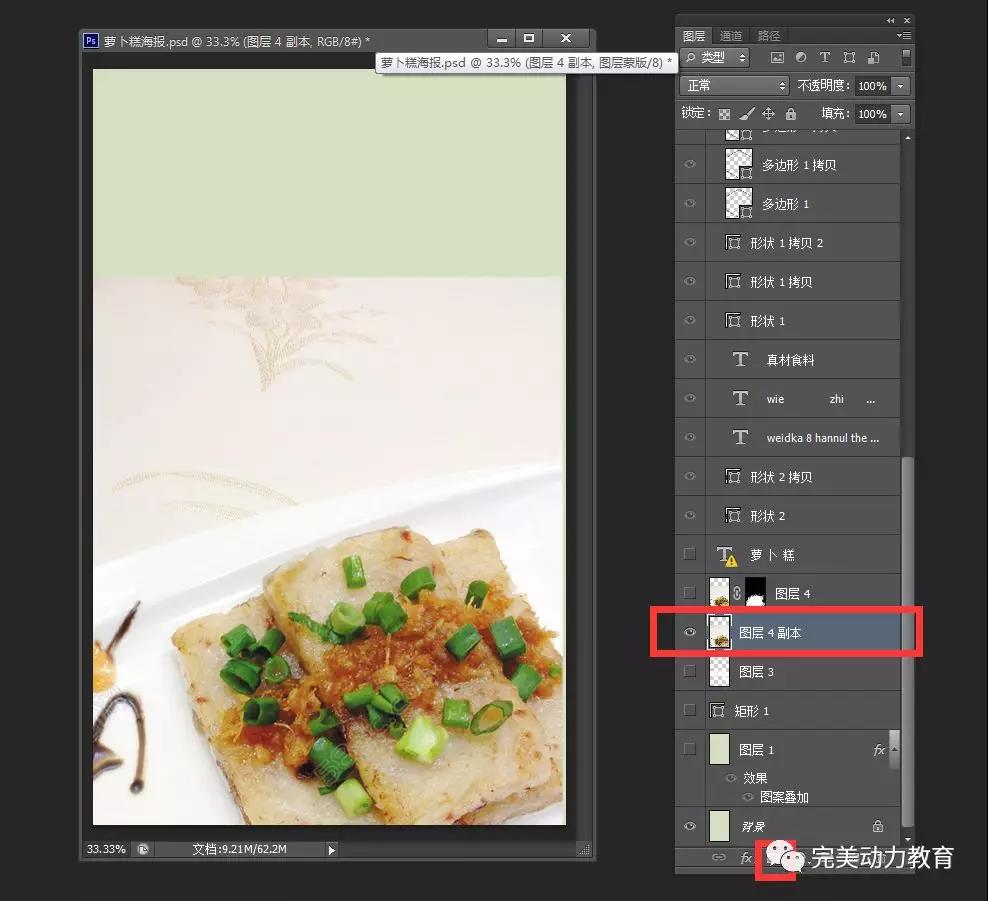988x901 pixels.
Task: Filter layers by smart object icon
Action: (873, 58)
